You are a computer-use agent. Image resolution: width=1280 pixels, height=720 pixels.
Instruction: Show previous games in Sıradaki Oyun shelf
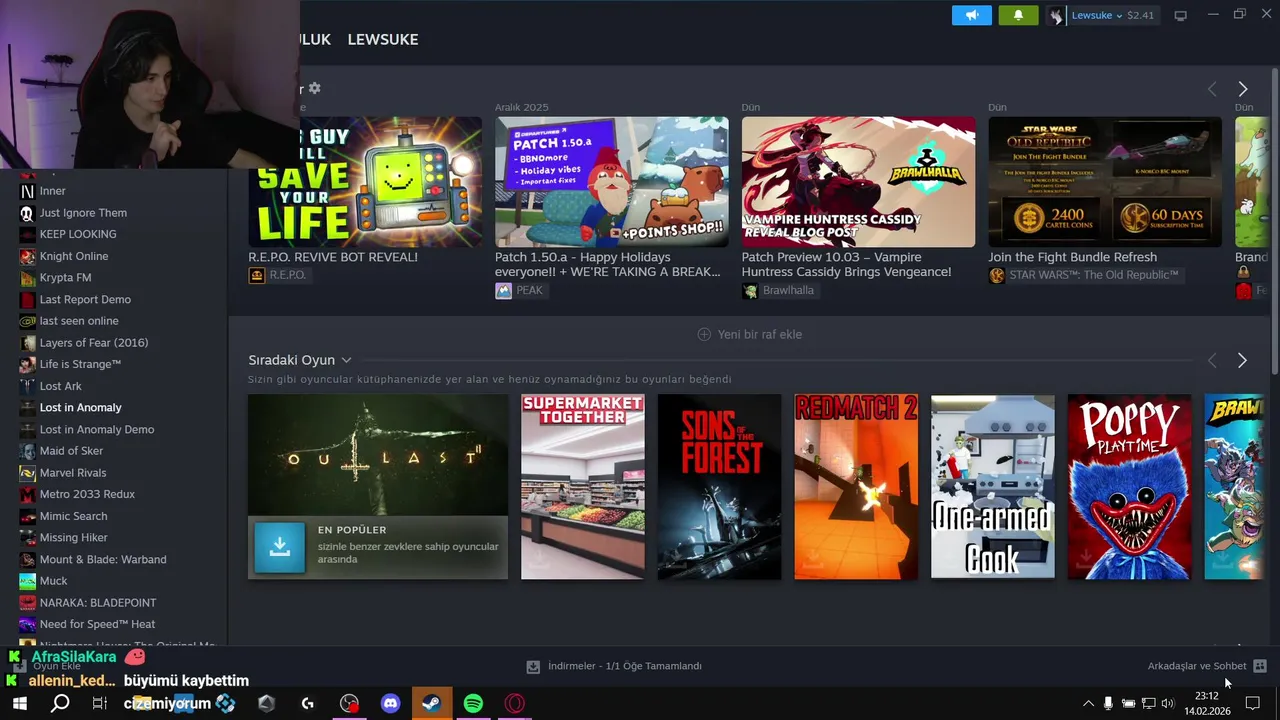click(1212, 360)
